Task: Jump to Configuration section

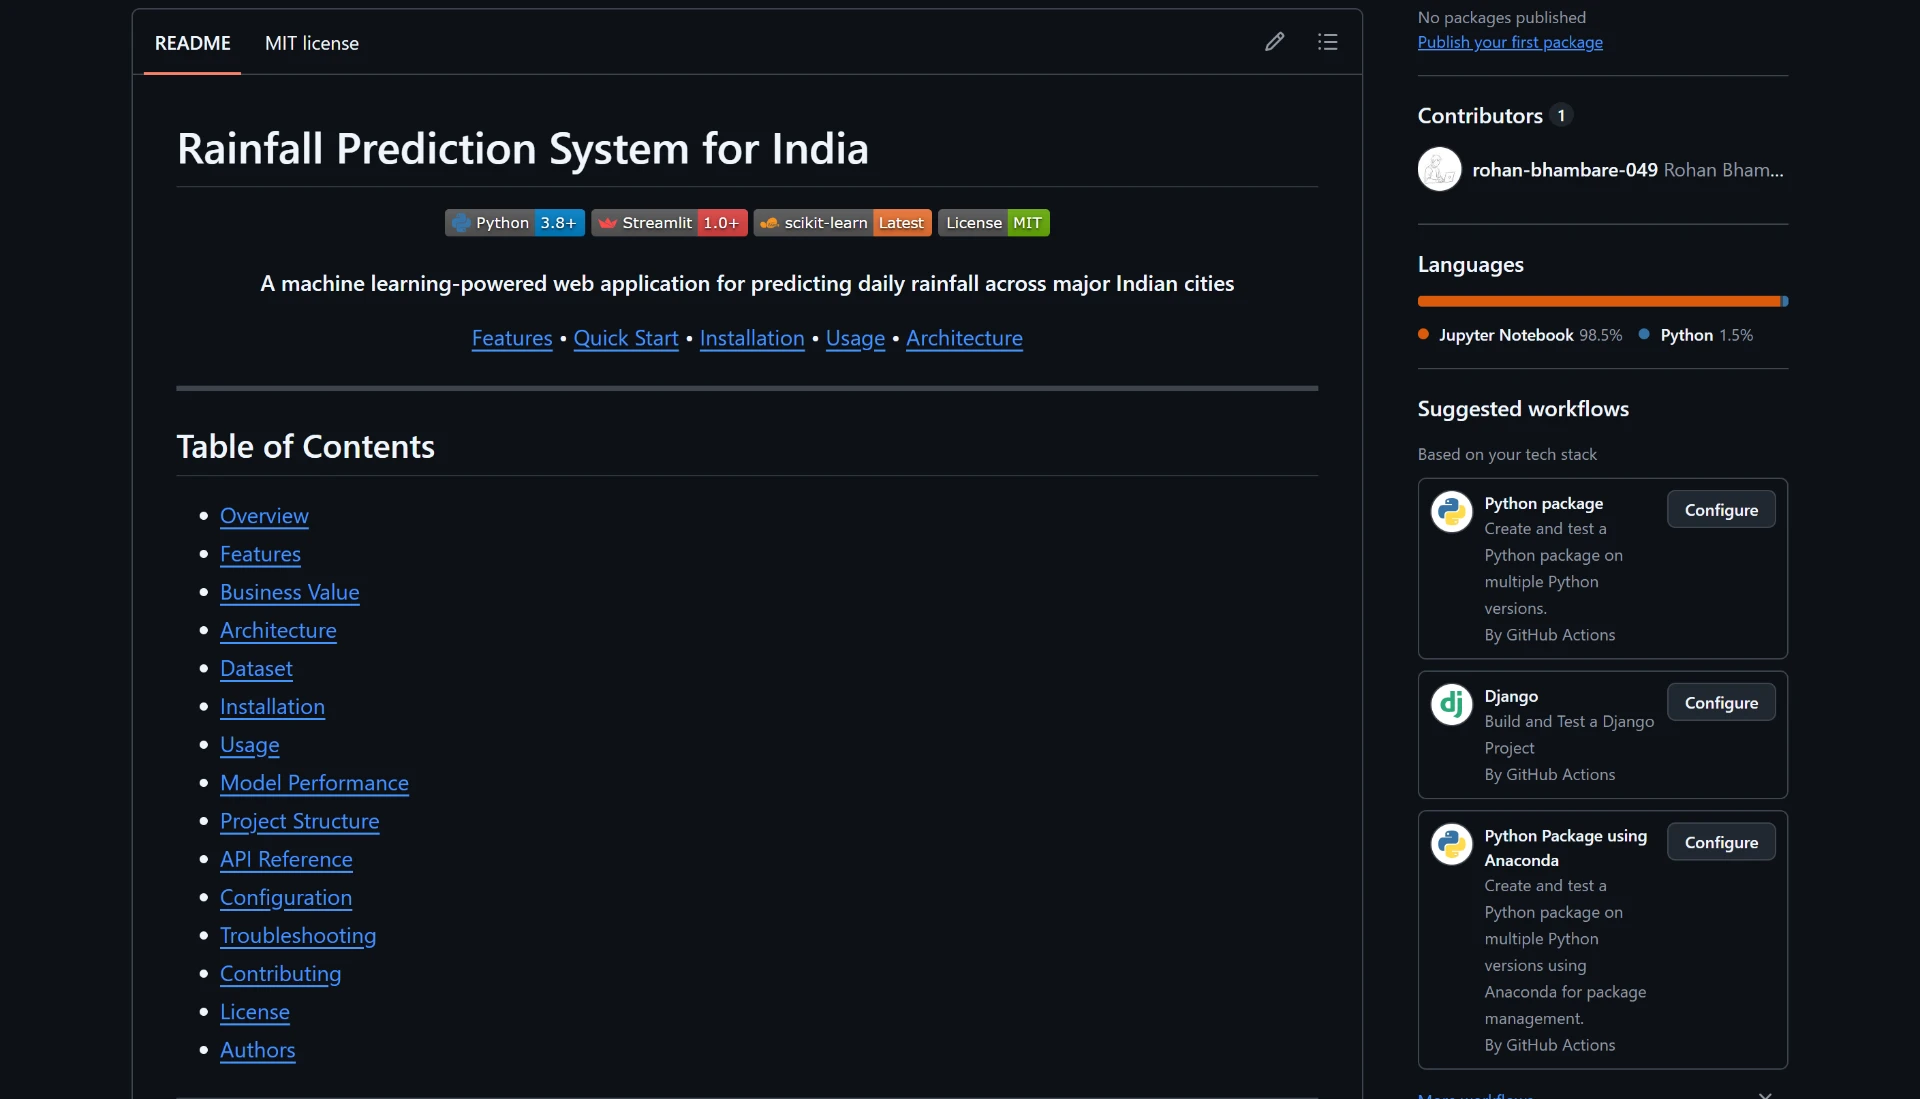Action: click(286, 898)
